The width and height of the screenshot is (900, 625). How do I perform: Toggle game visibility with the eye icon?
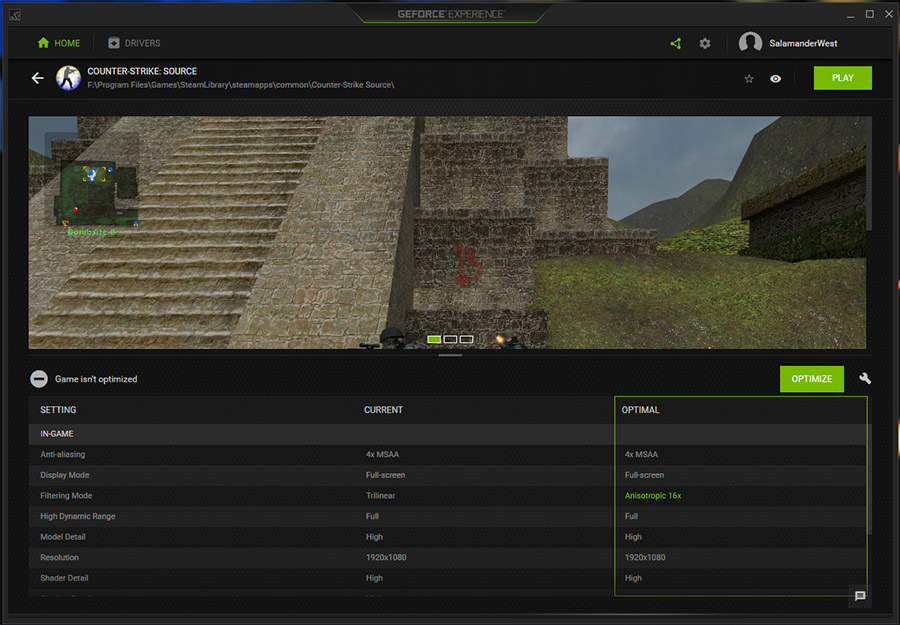pos(776,79)
